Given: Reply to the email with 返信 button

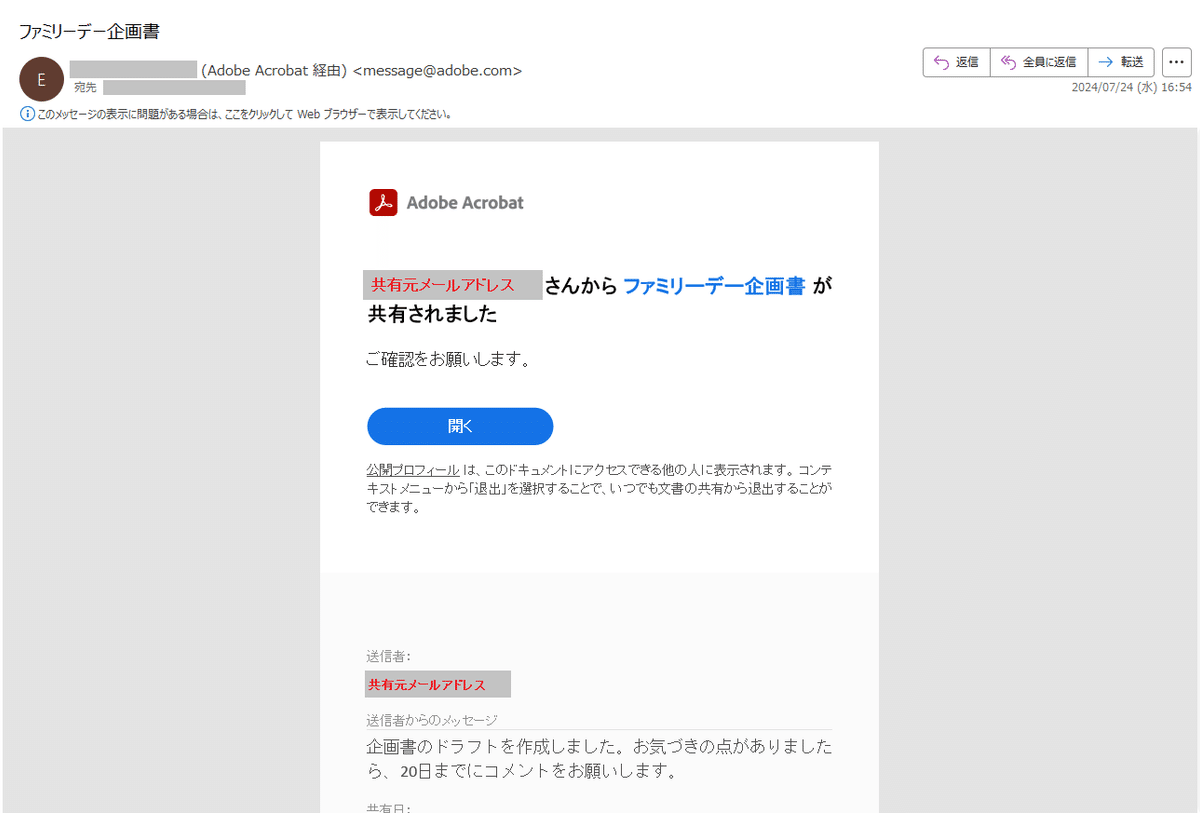Looking at the screenshot, I should point(956,62).
